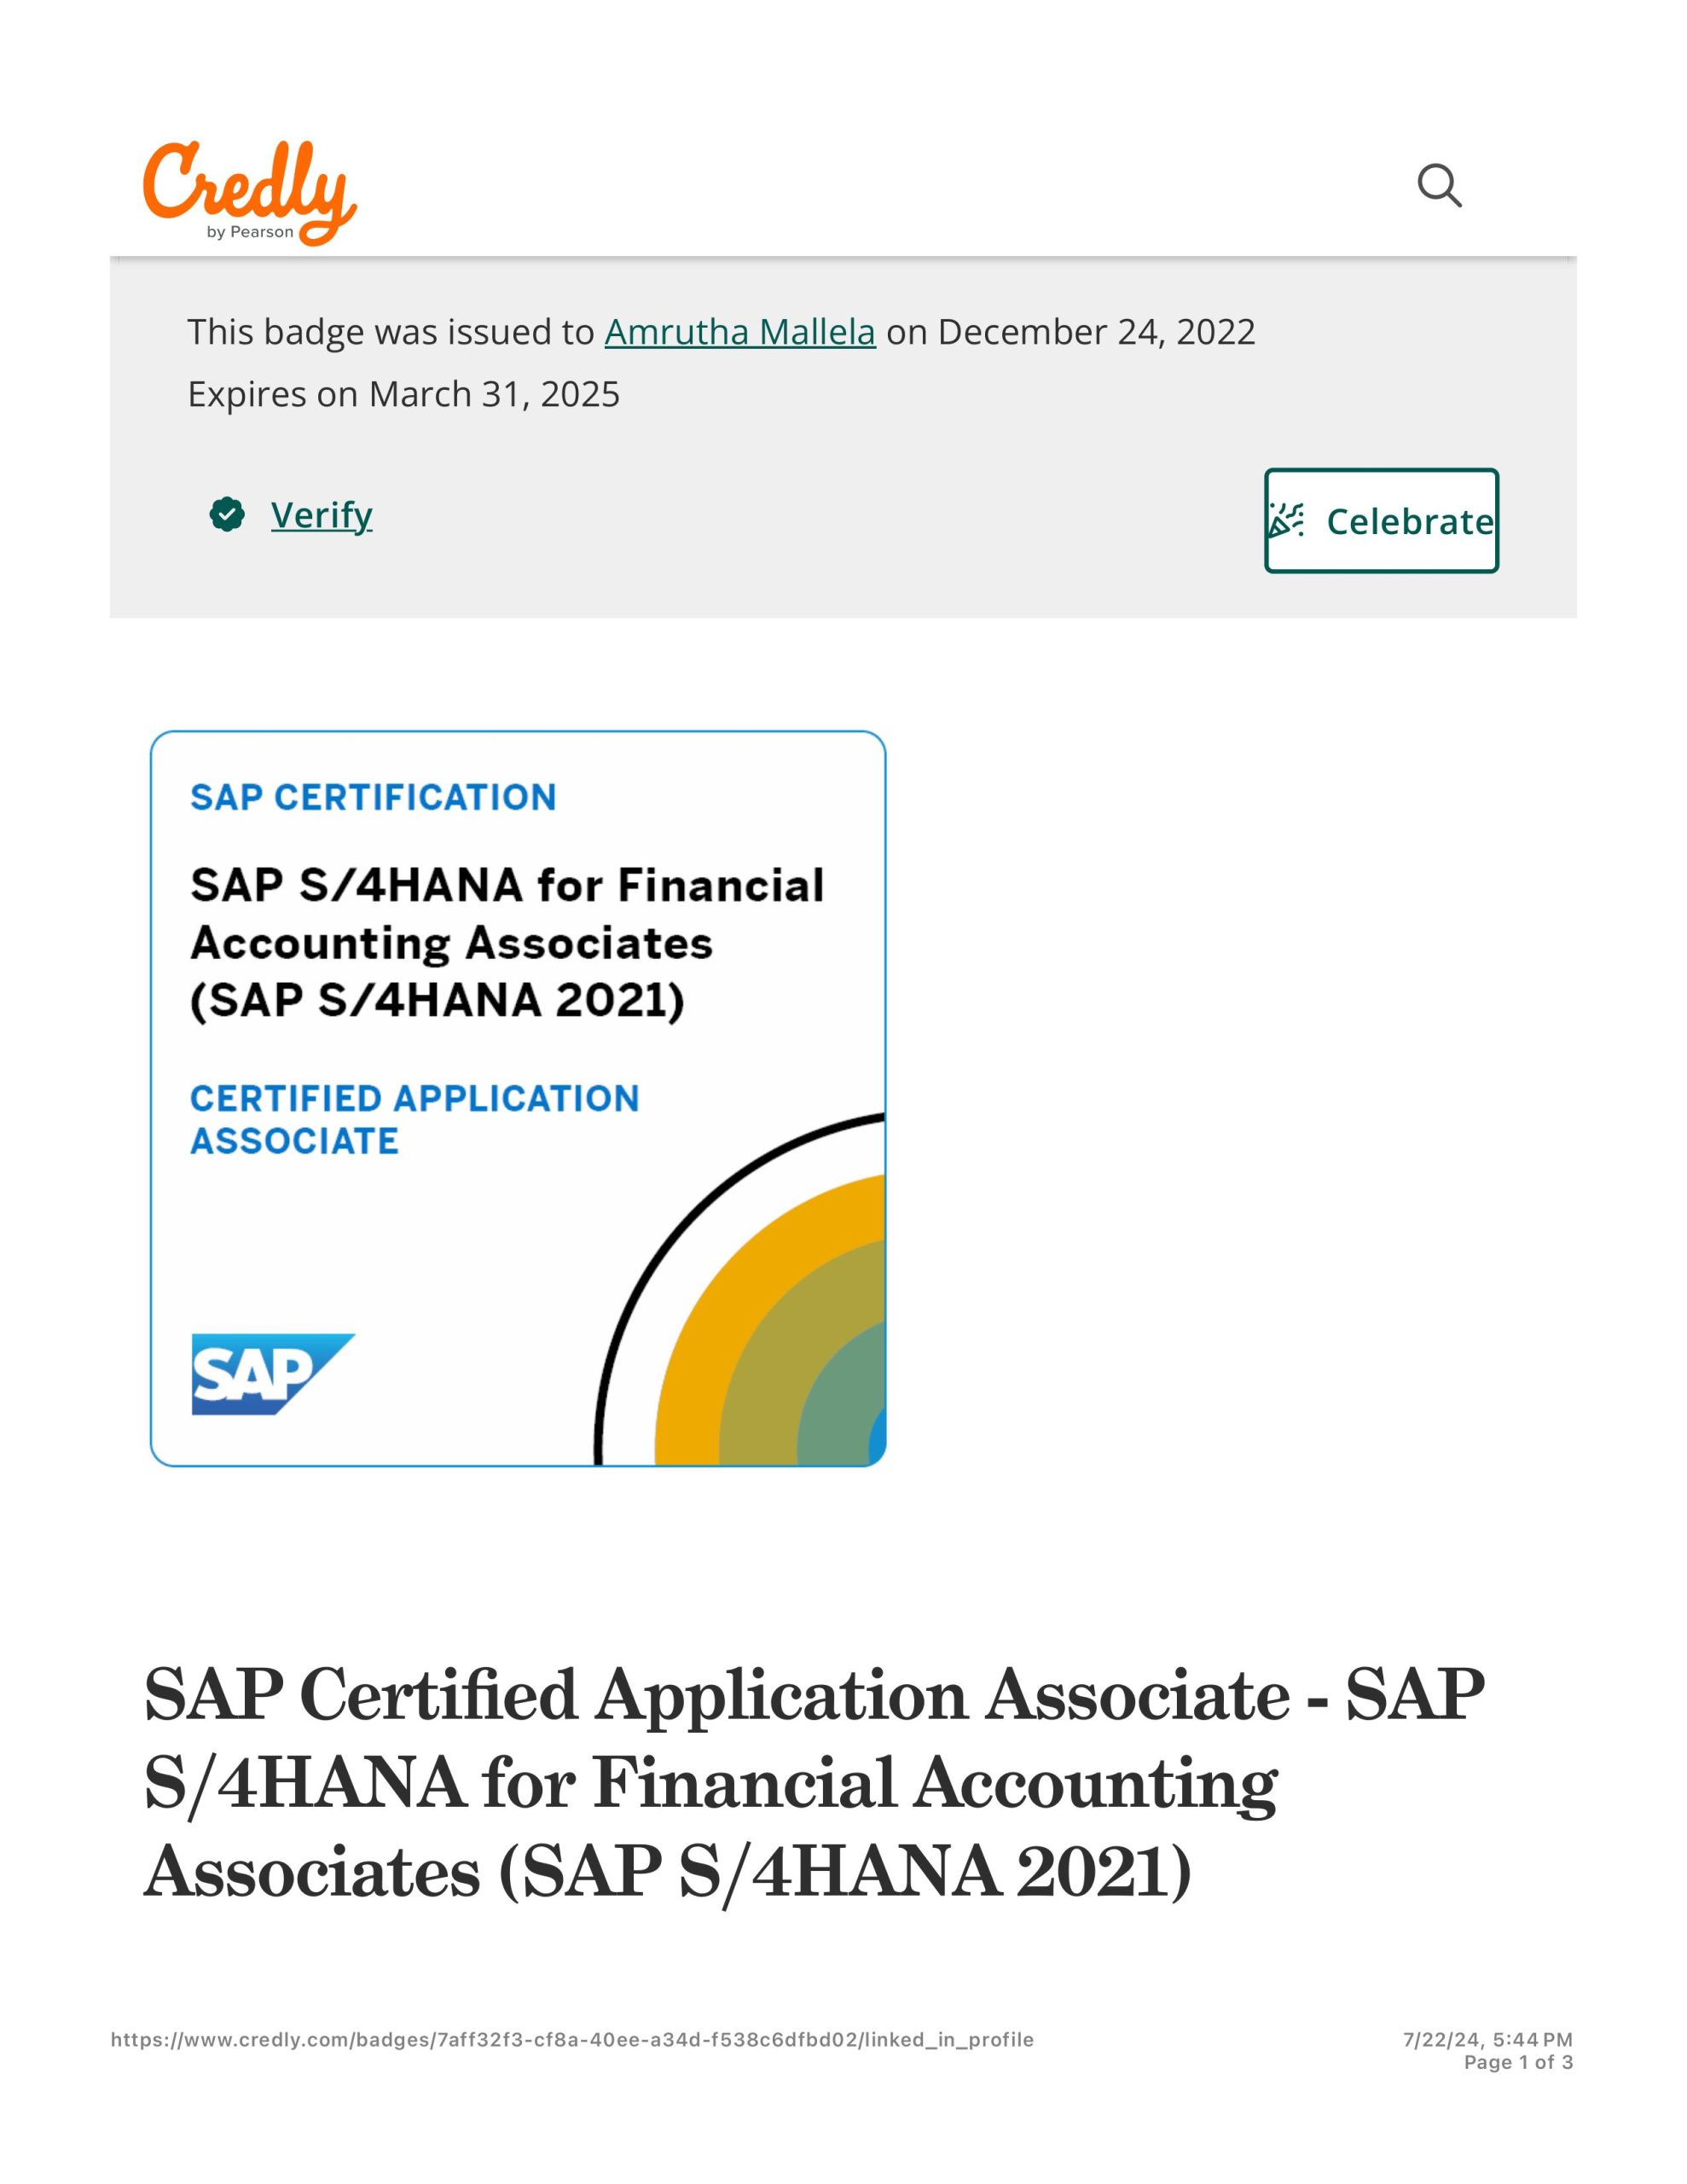Click the credly.com badge URL in footer
The height and width of the screenshot is (2184, 1687).
tap(572, 2039)
